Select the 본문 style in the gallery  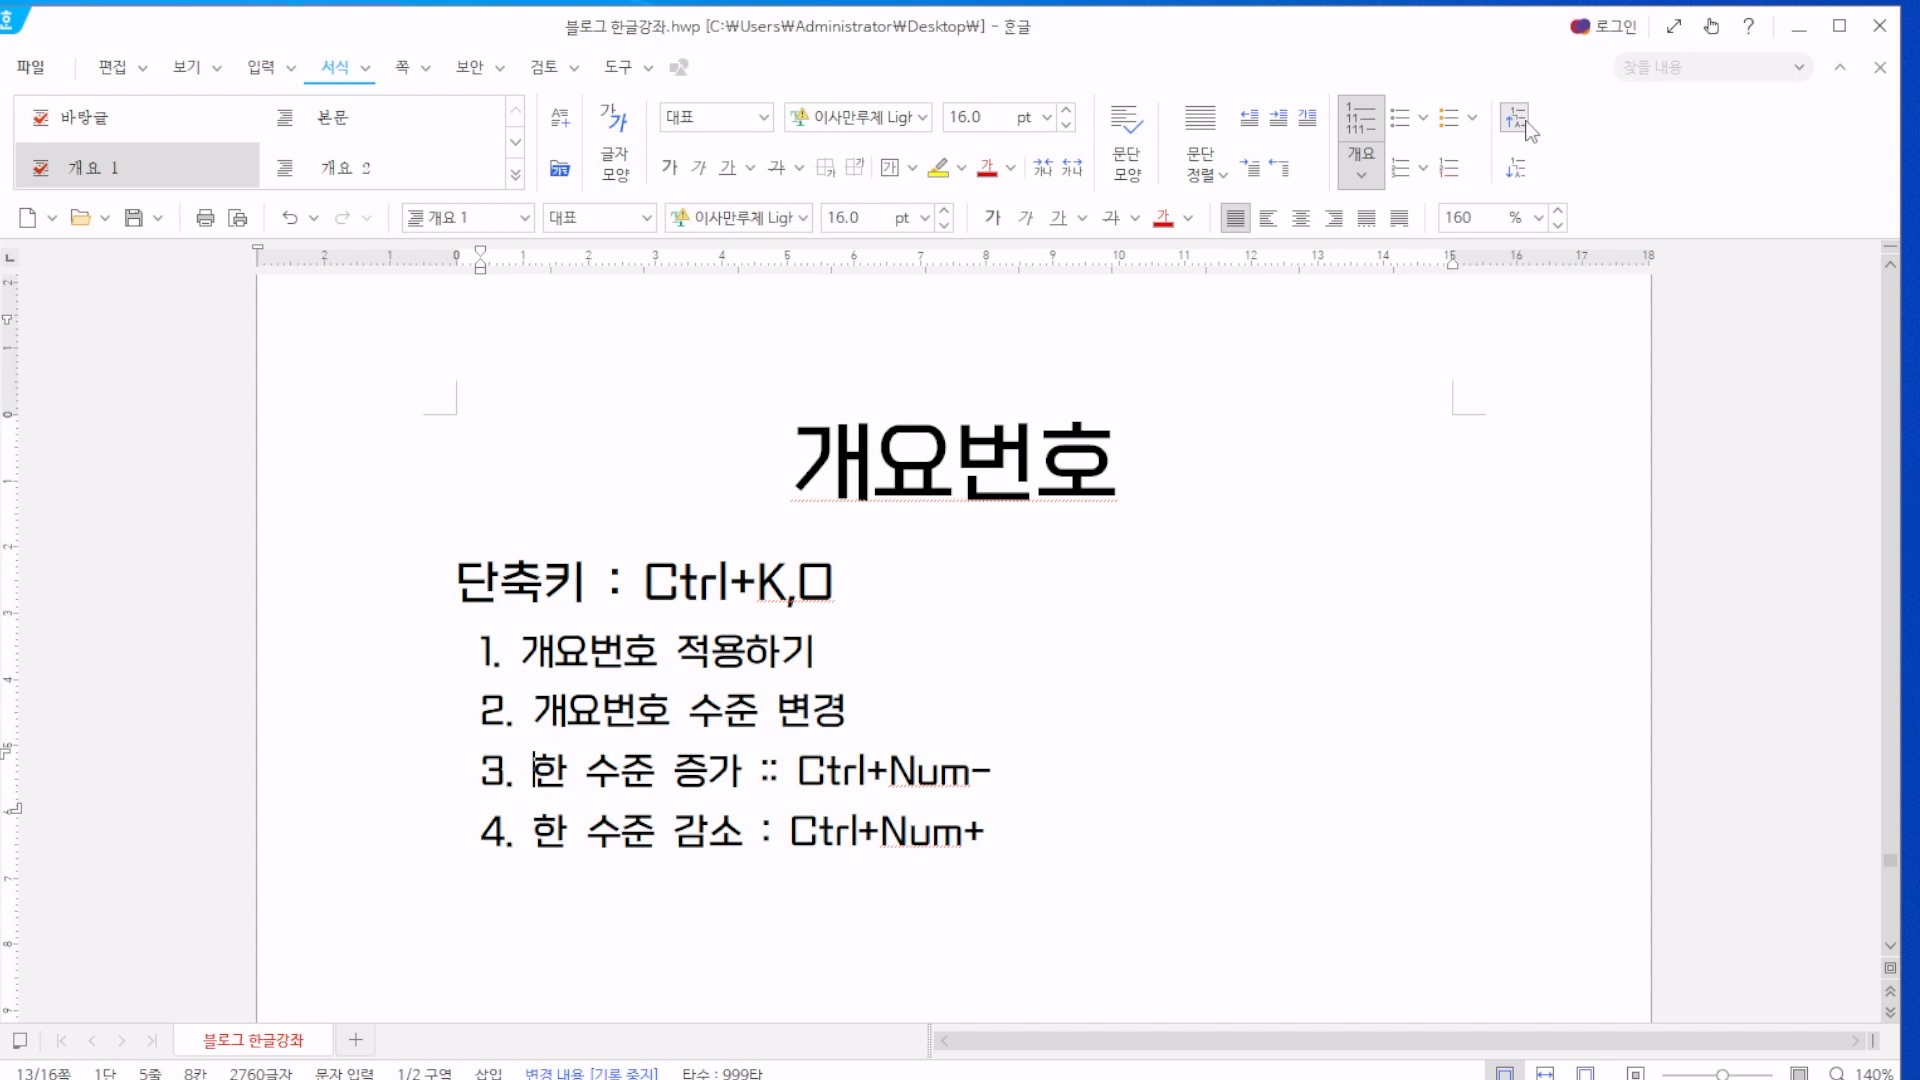point(332,118)
